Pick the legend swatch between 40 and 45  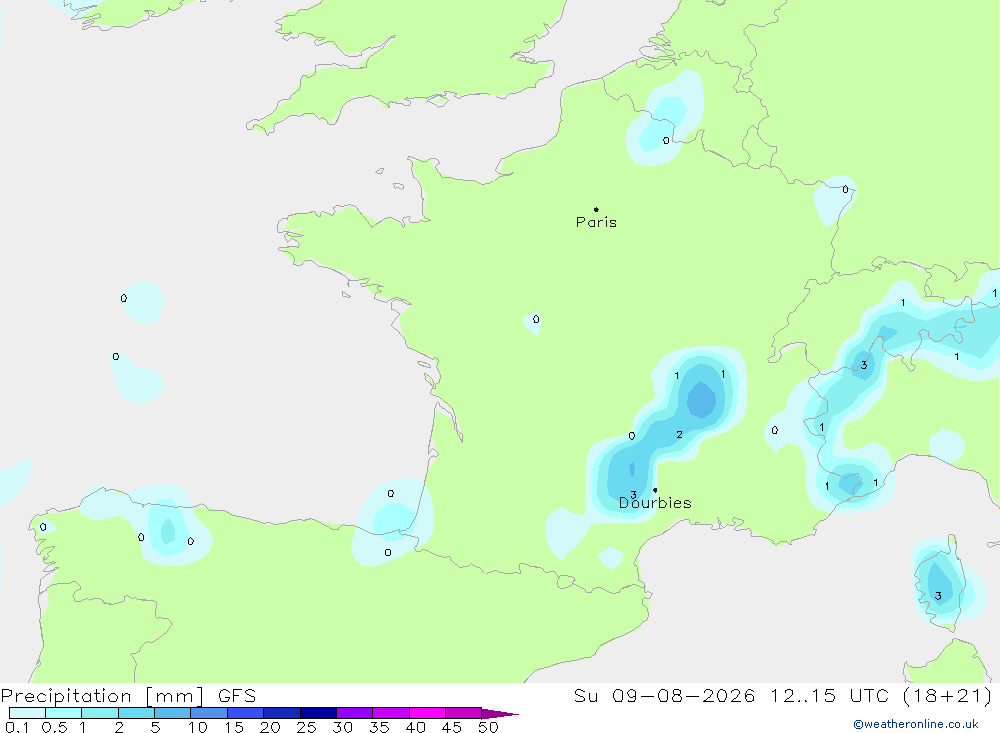coord(427,713)
